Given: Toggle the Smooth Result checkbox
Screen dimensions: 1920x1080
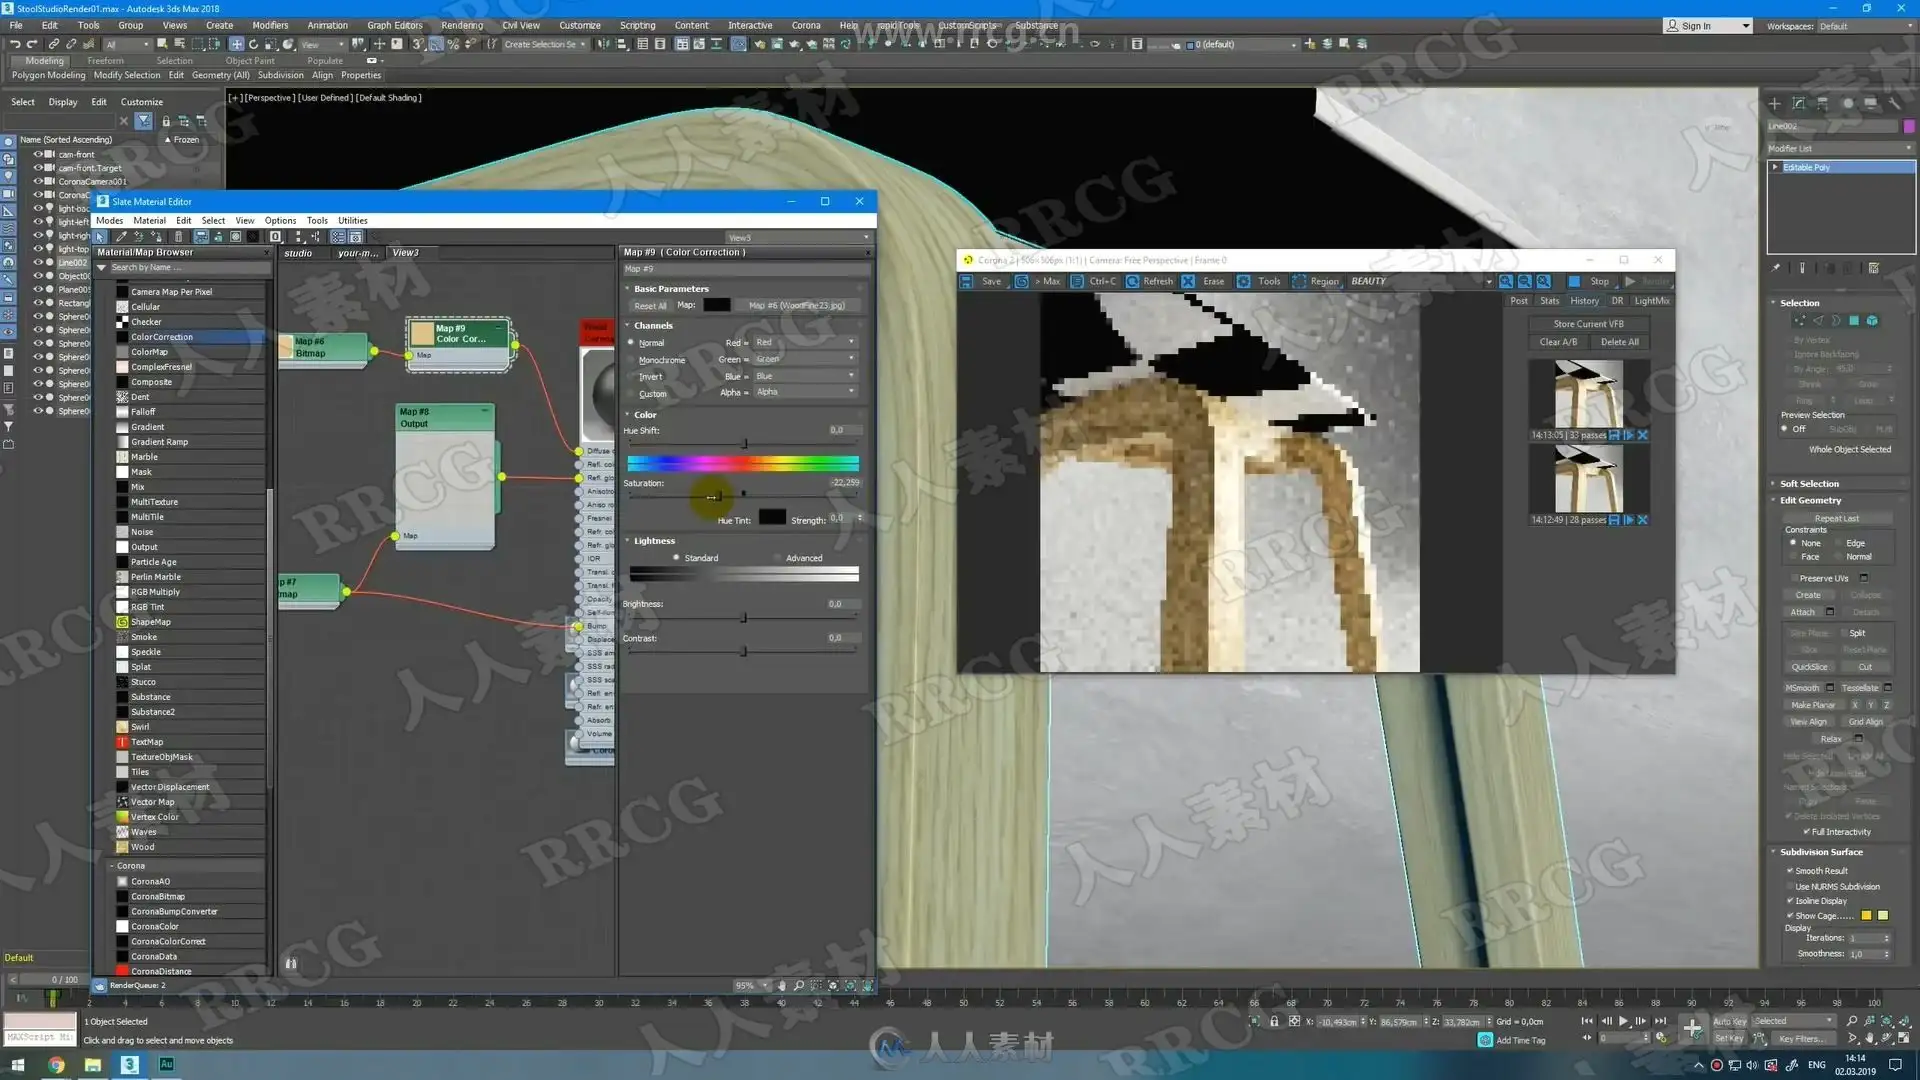Looking at the screenshot, I should 1790,871.
